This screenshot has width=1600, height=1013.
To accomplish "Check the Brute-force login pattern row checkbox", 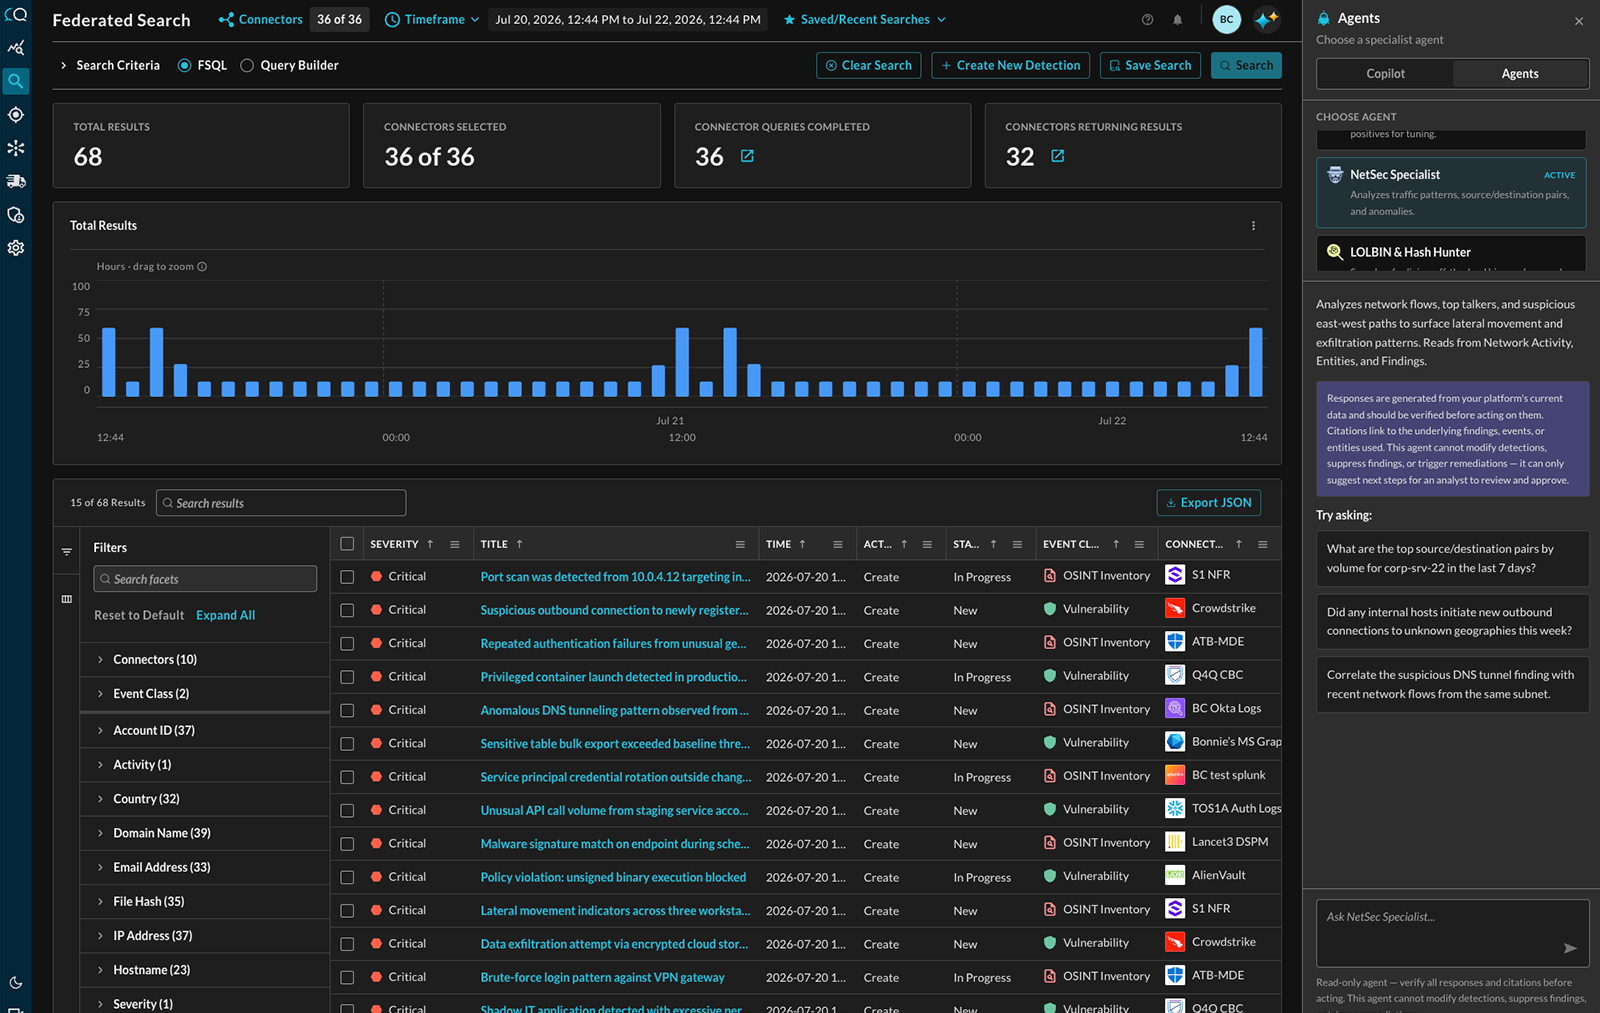I will [x=347, y=977].
